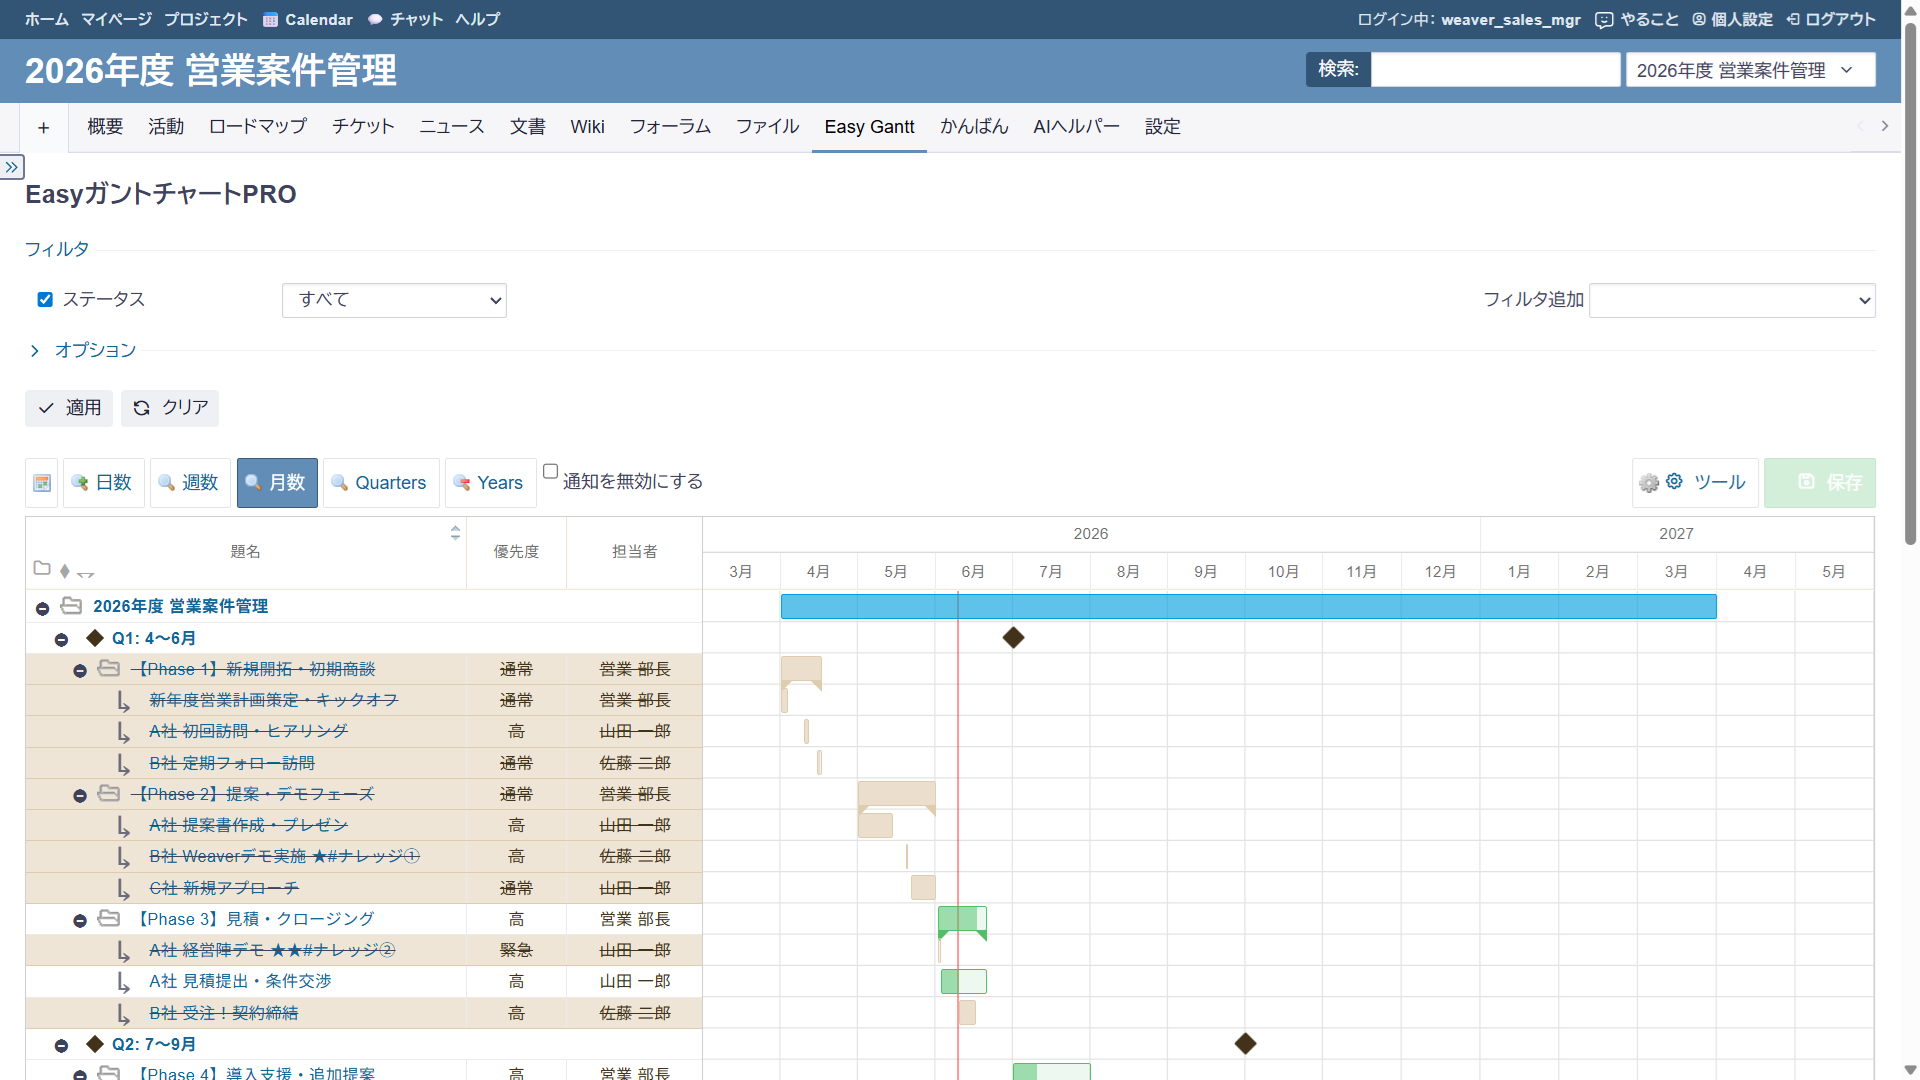Click the 担当者 column header
Image resolution: width=1920 pixels, height=1080 pixels.
click(634, 551)
